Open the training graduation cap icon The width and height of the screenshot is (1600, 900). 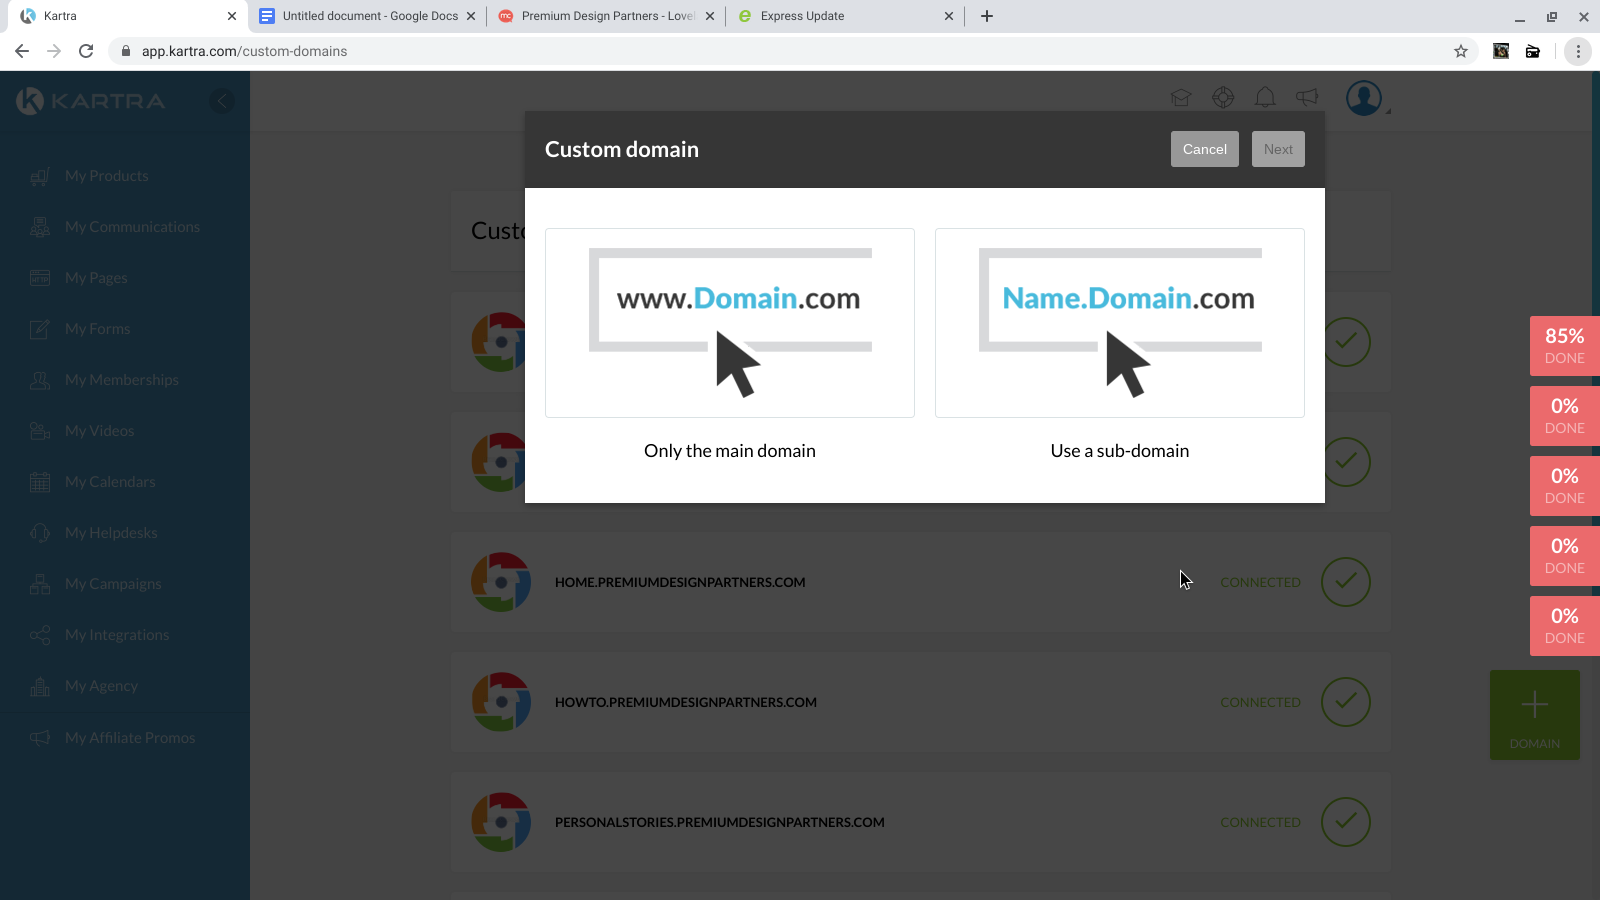click(x=1181, y=97)
